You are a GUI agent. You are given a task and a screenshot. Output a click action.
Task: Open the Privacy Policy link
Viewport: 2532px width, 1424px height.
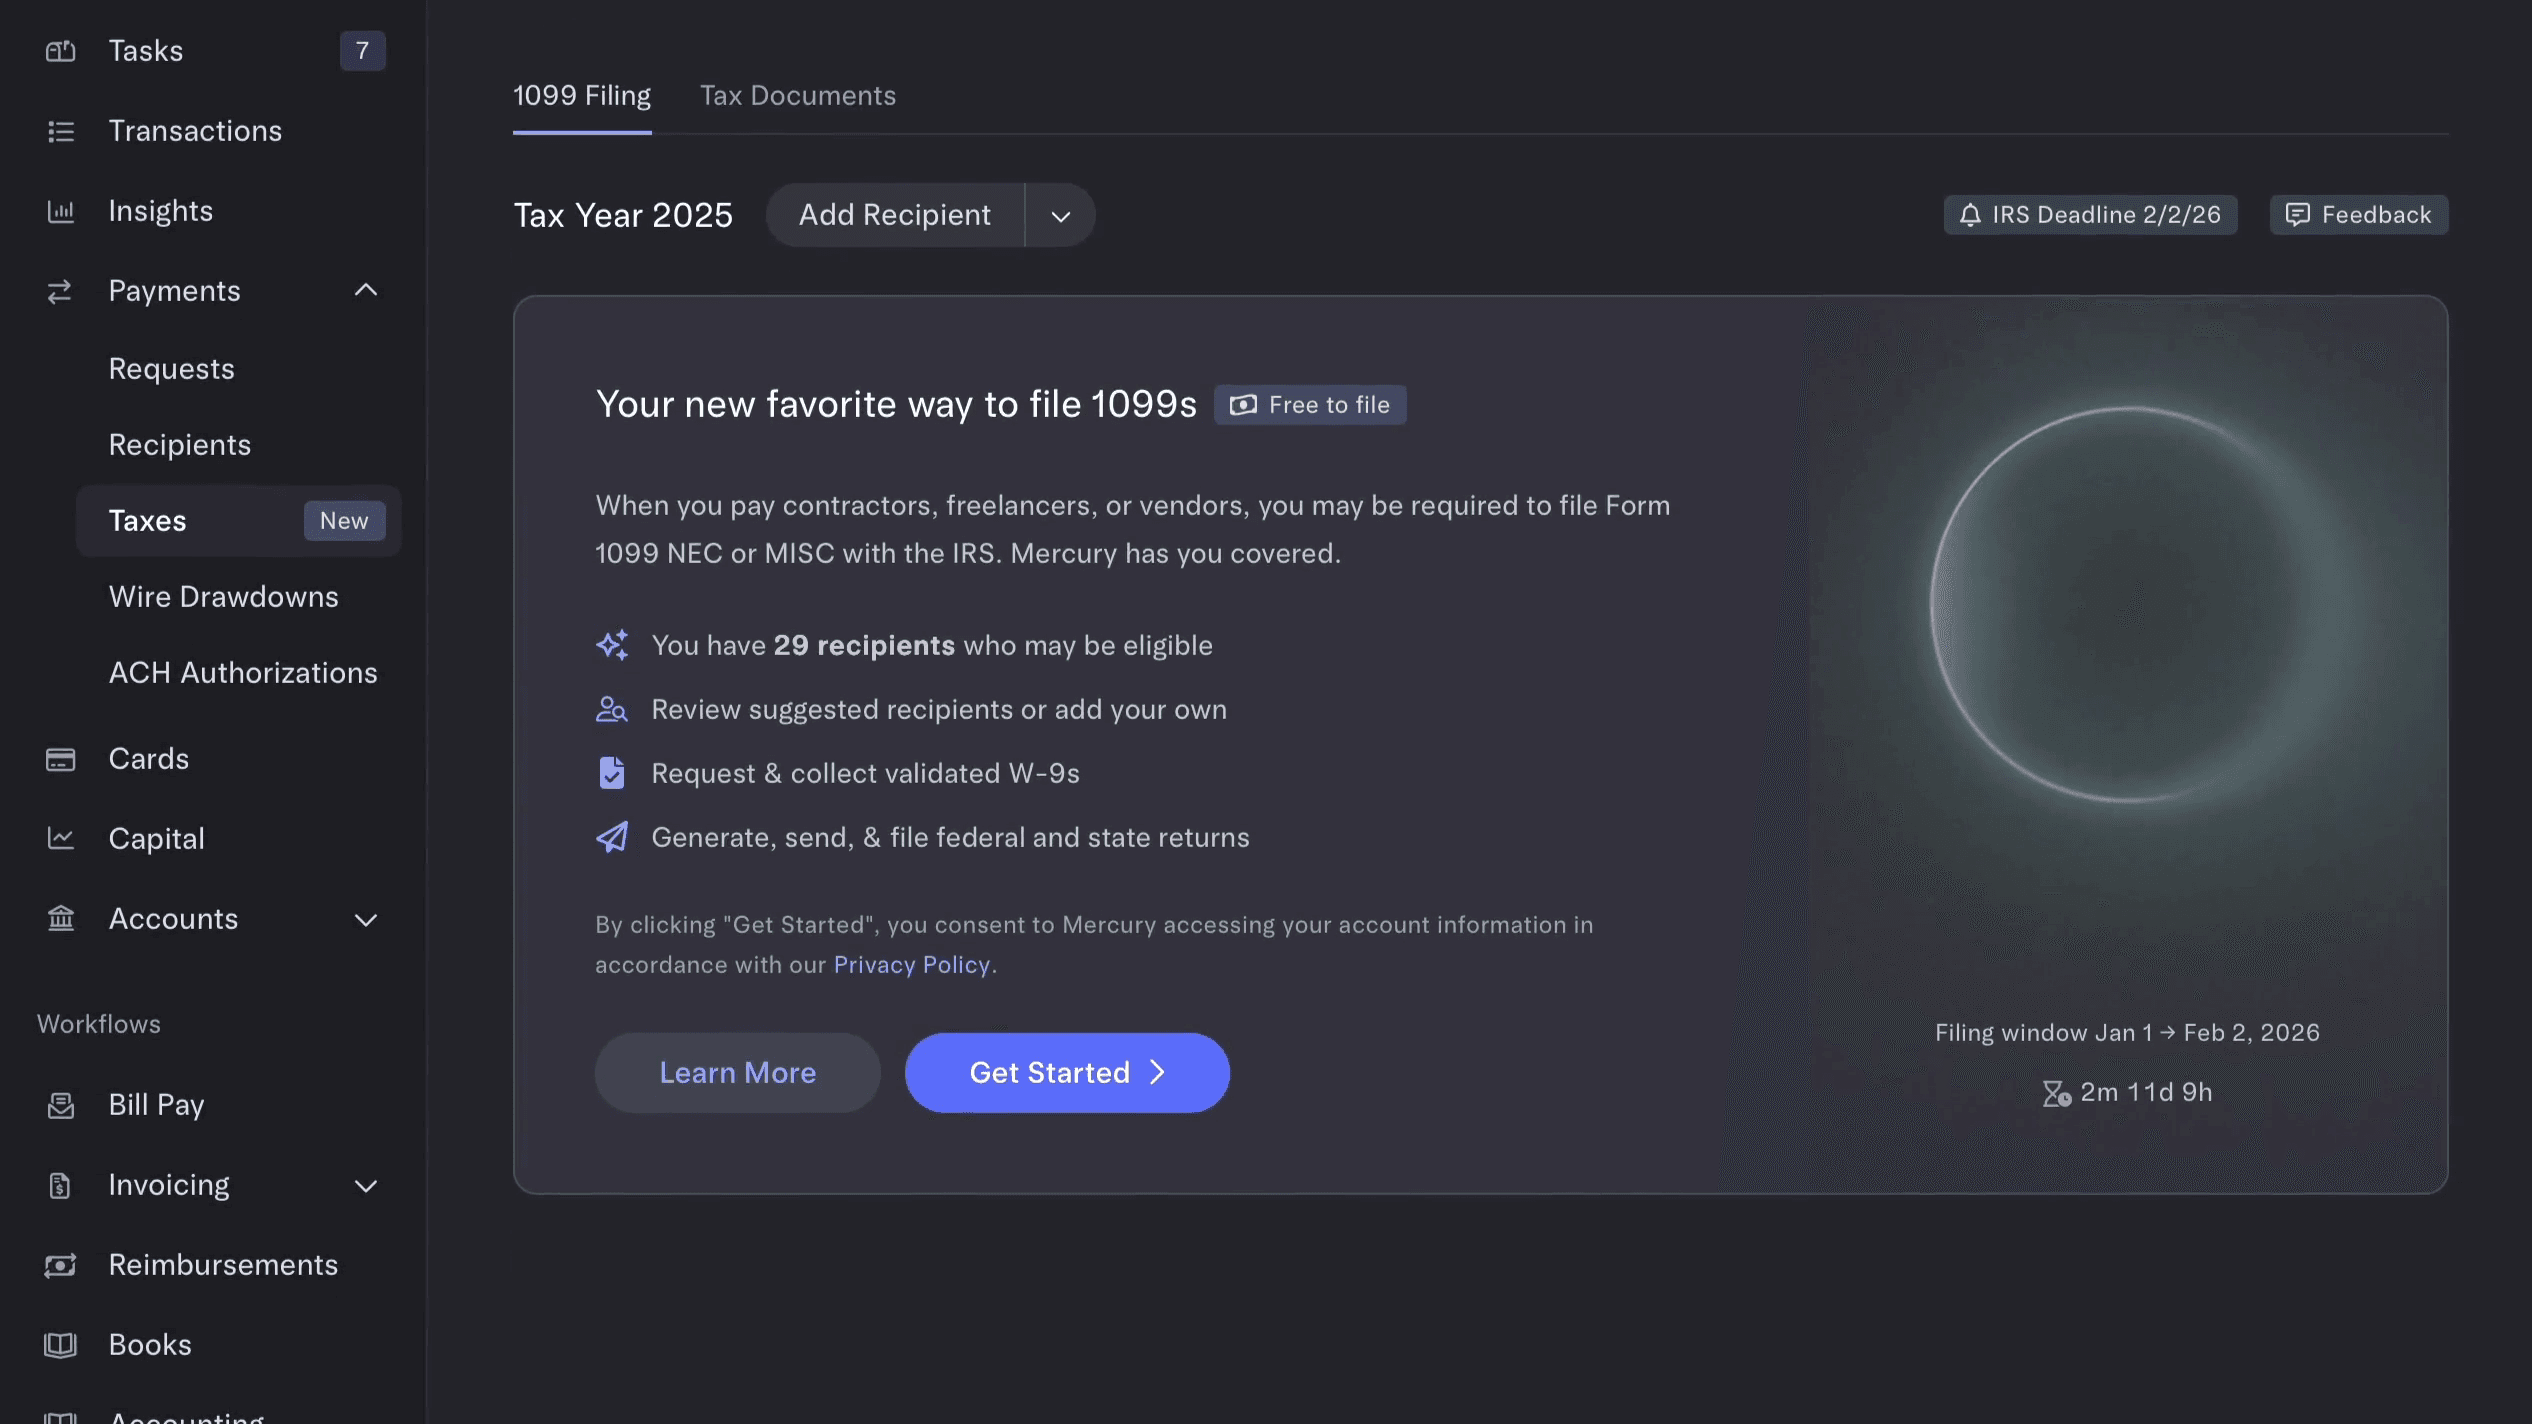[x=911, y=965]
